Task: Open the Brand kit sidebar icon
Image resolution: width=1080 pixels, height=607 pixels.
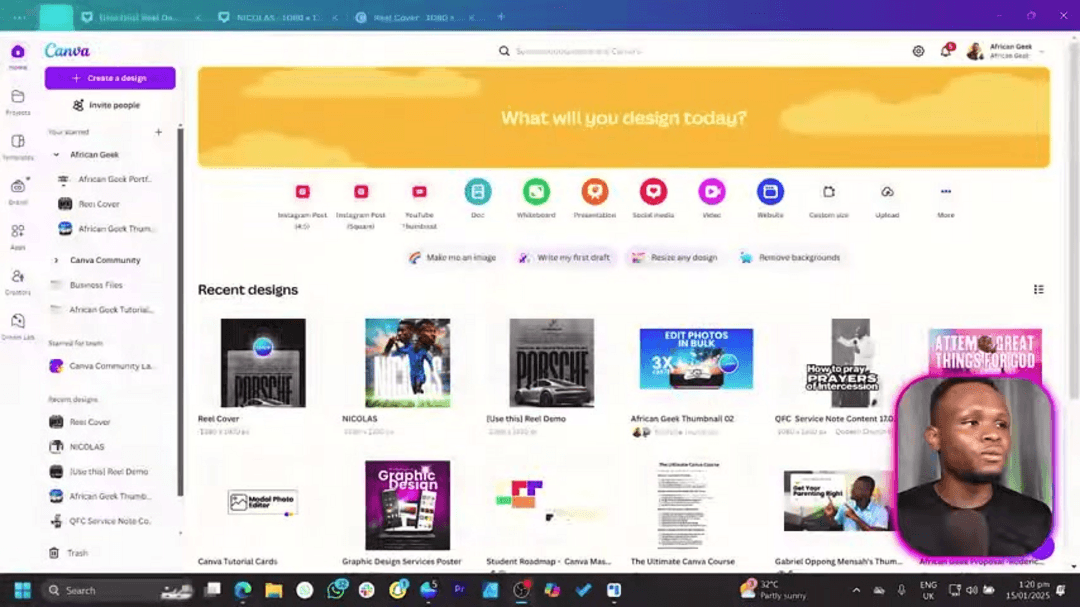Action: 17,188
